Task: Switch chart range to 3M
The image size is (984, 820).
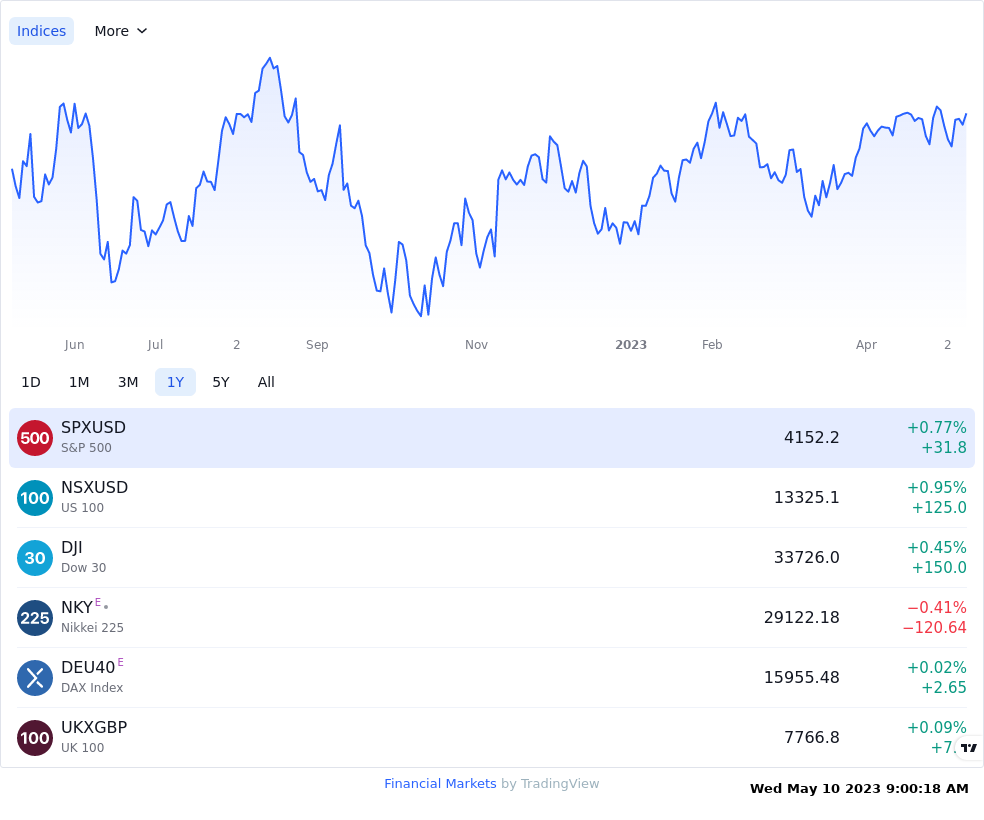Action: tap(128, 382)
